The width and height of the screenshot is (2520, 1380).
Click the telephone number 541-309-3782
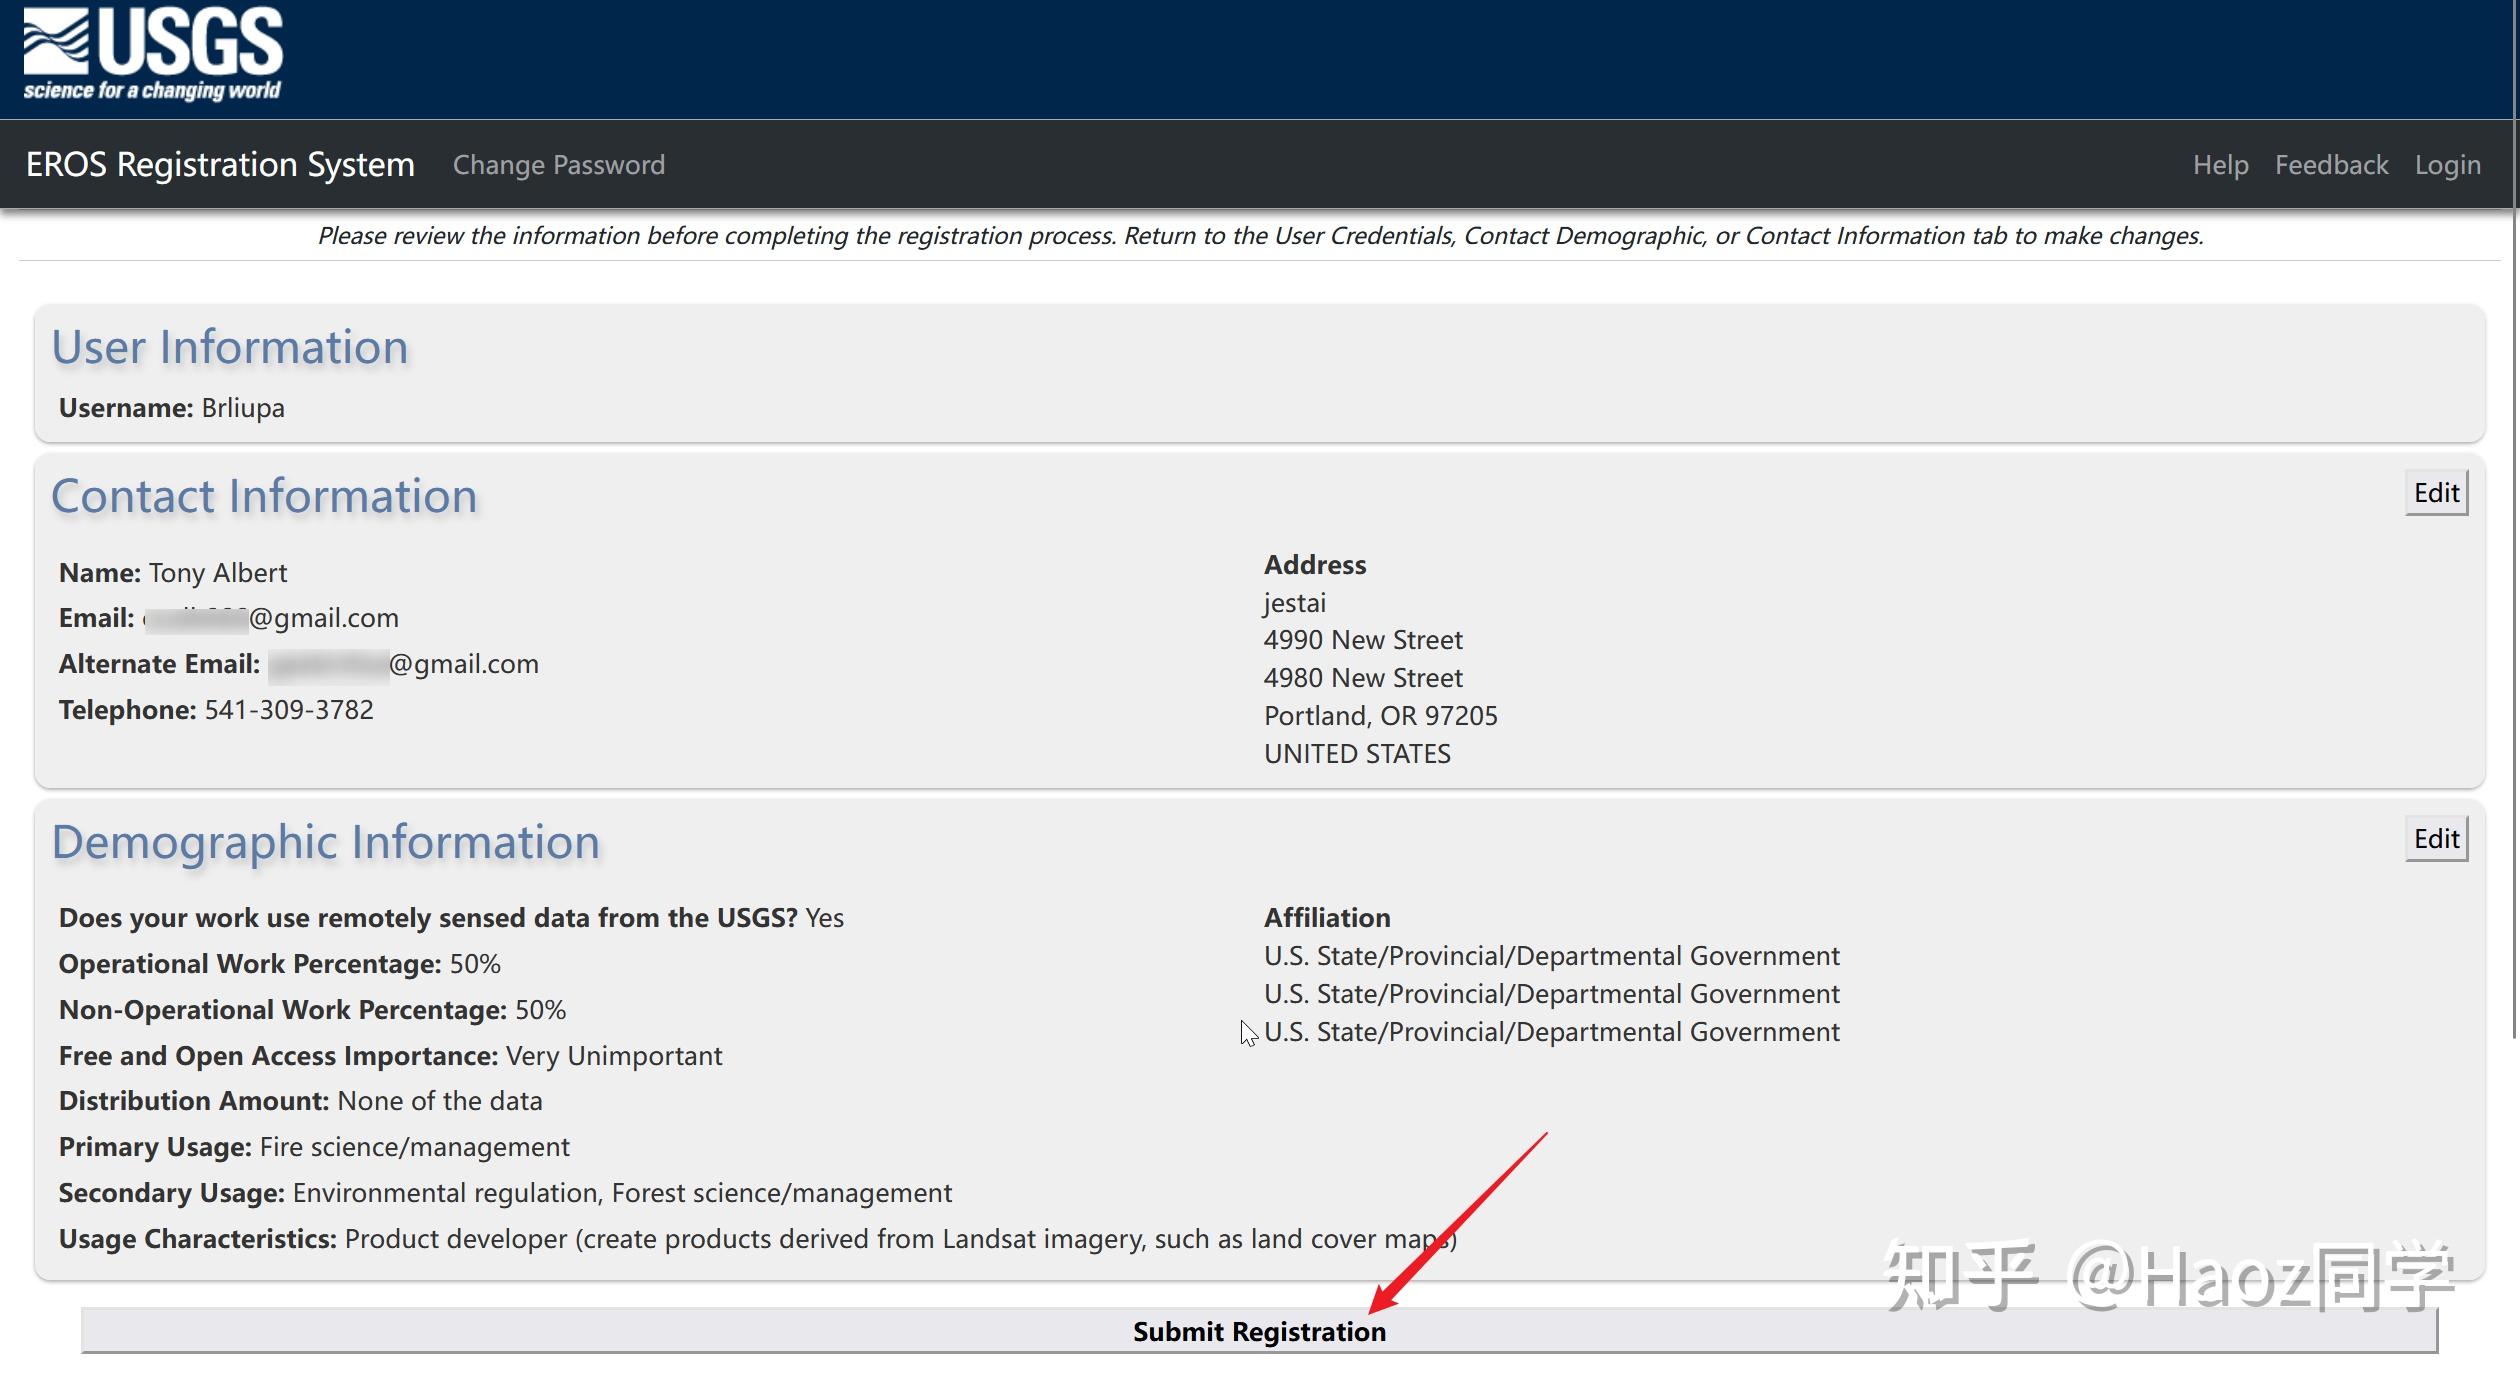pyautogui.click(x=288, y=710)
